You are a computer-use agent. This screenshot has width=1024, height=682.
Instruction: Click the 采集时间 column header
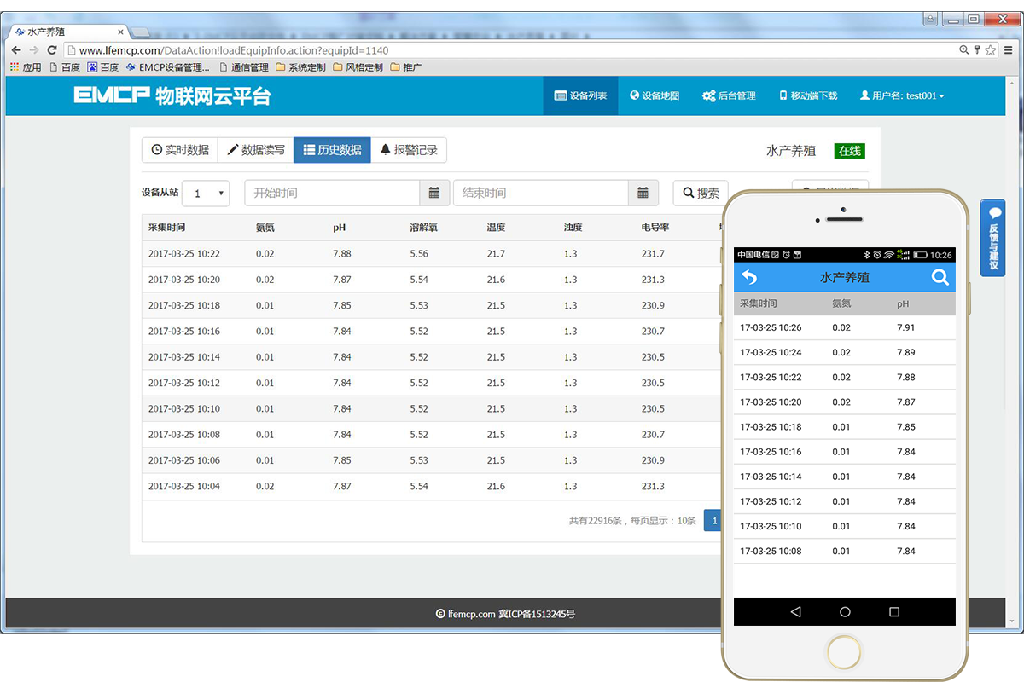(x=167, y=227)
